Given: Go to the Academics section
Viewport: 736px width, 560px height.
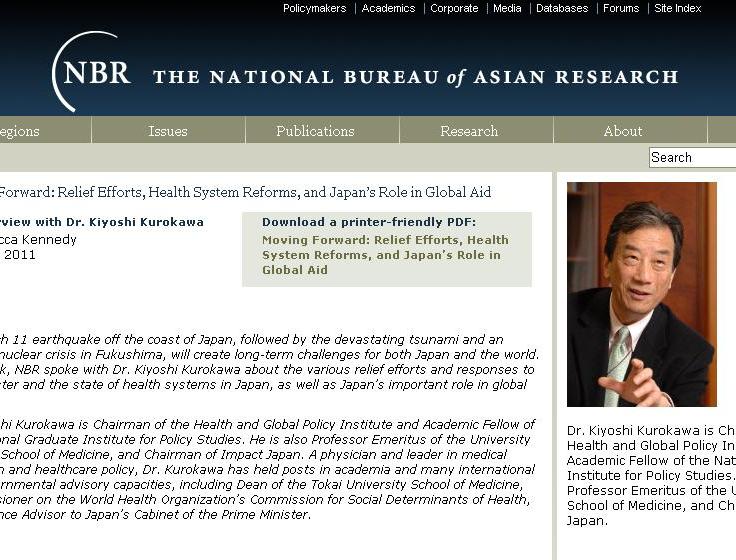Looking at the screenshot, I should pyautogui.click(x=388, y=8).
